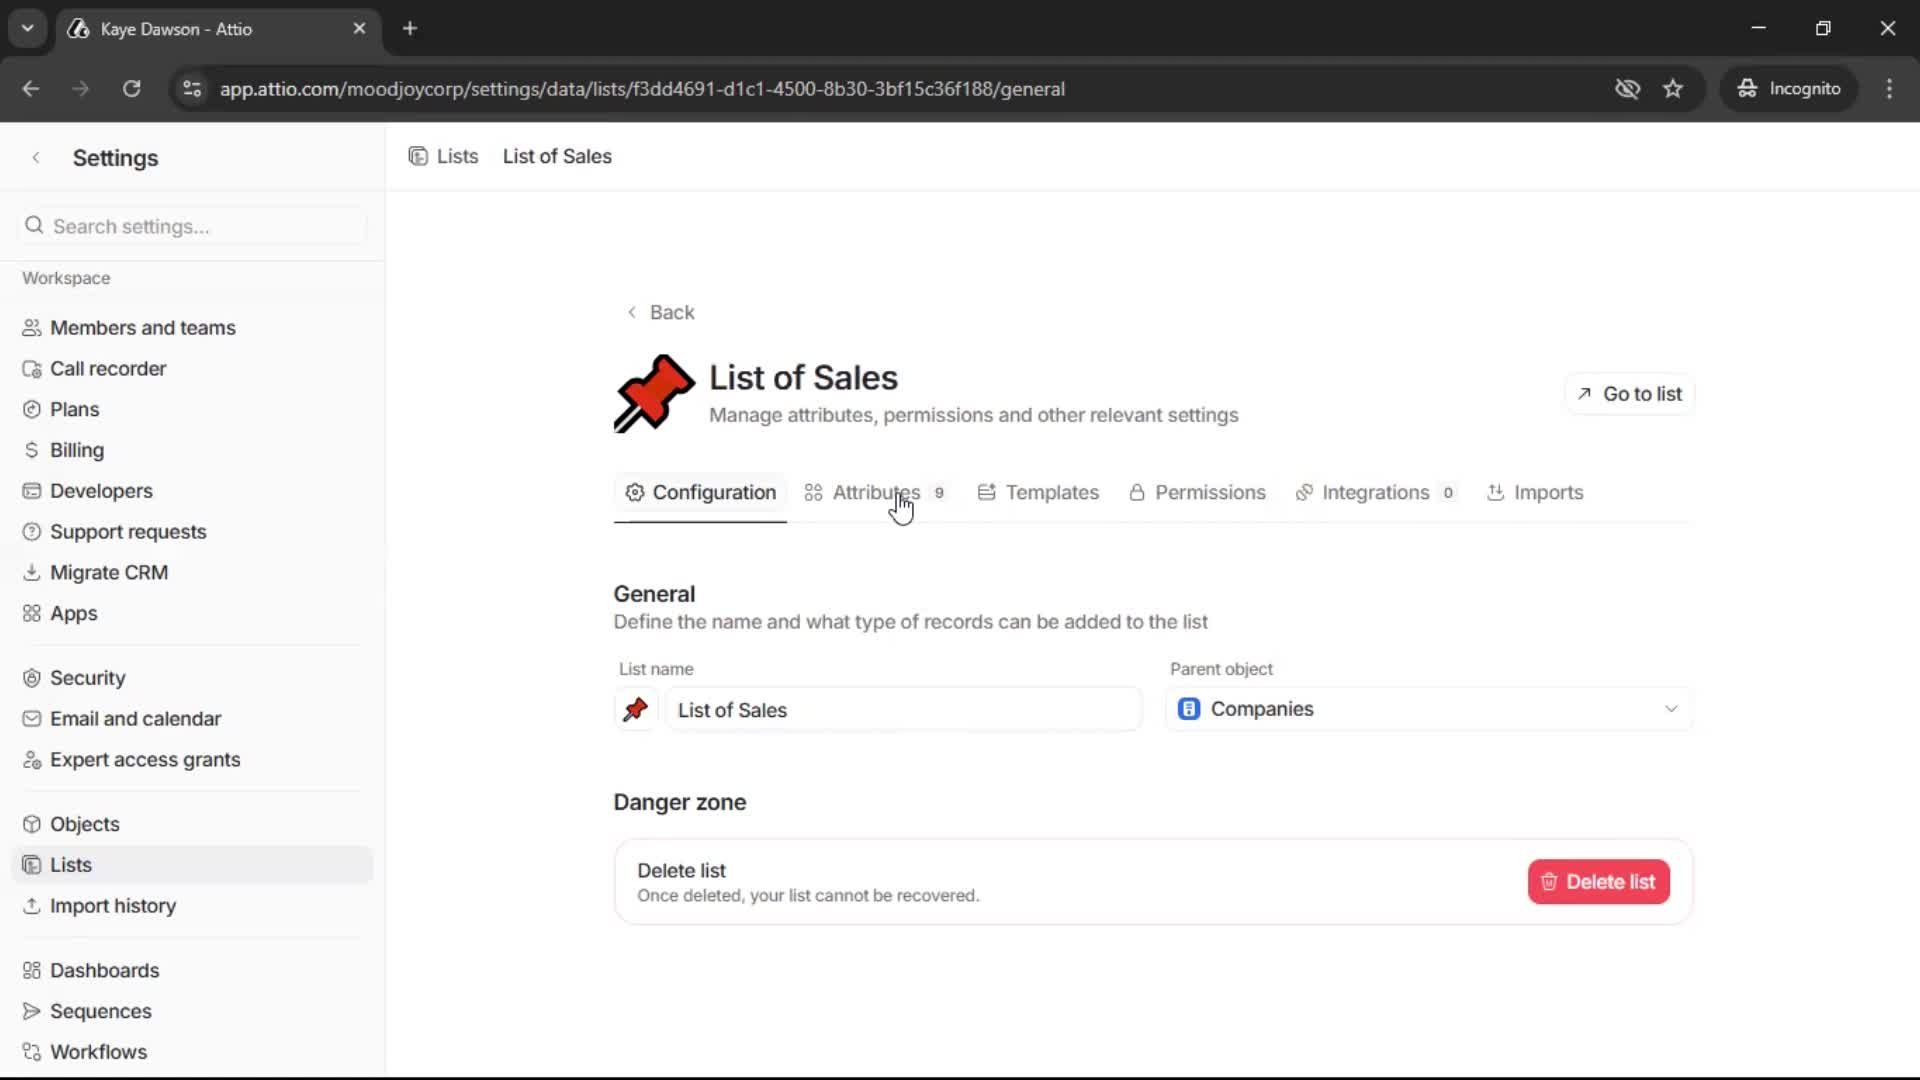Open Security settings
Screen dimensions: 1920x1080
88,677
